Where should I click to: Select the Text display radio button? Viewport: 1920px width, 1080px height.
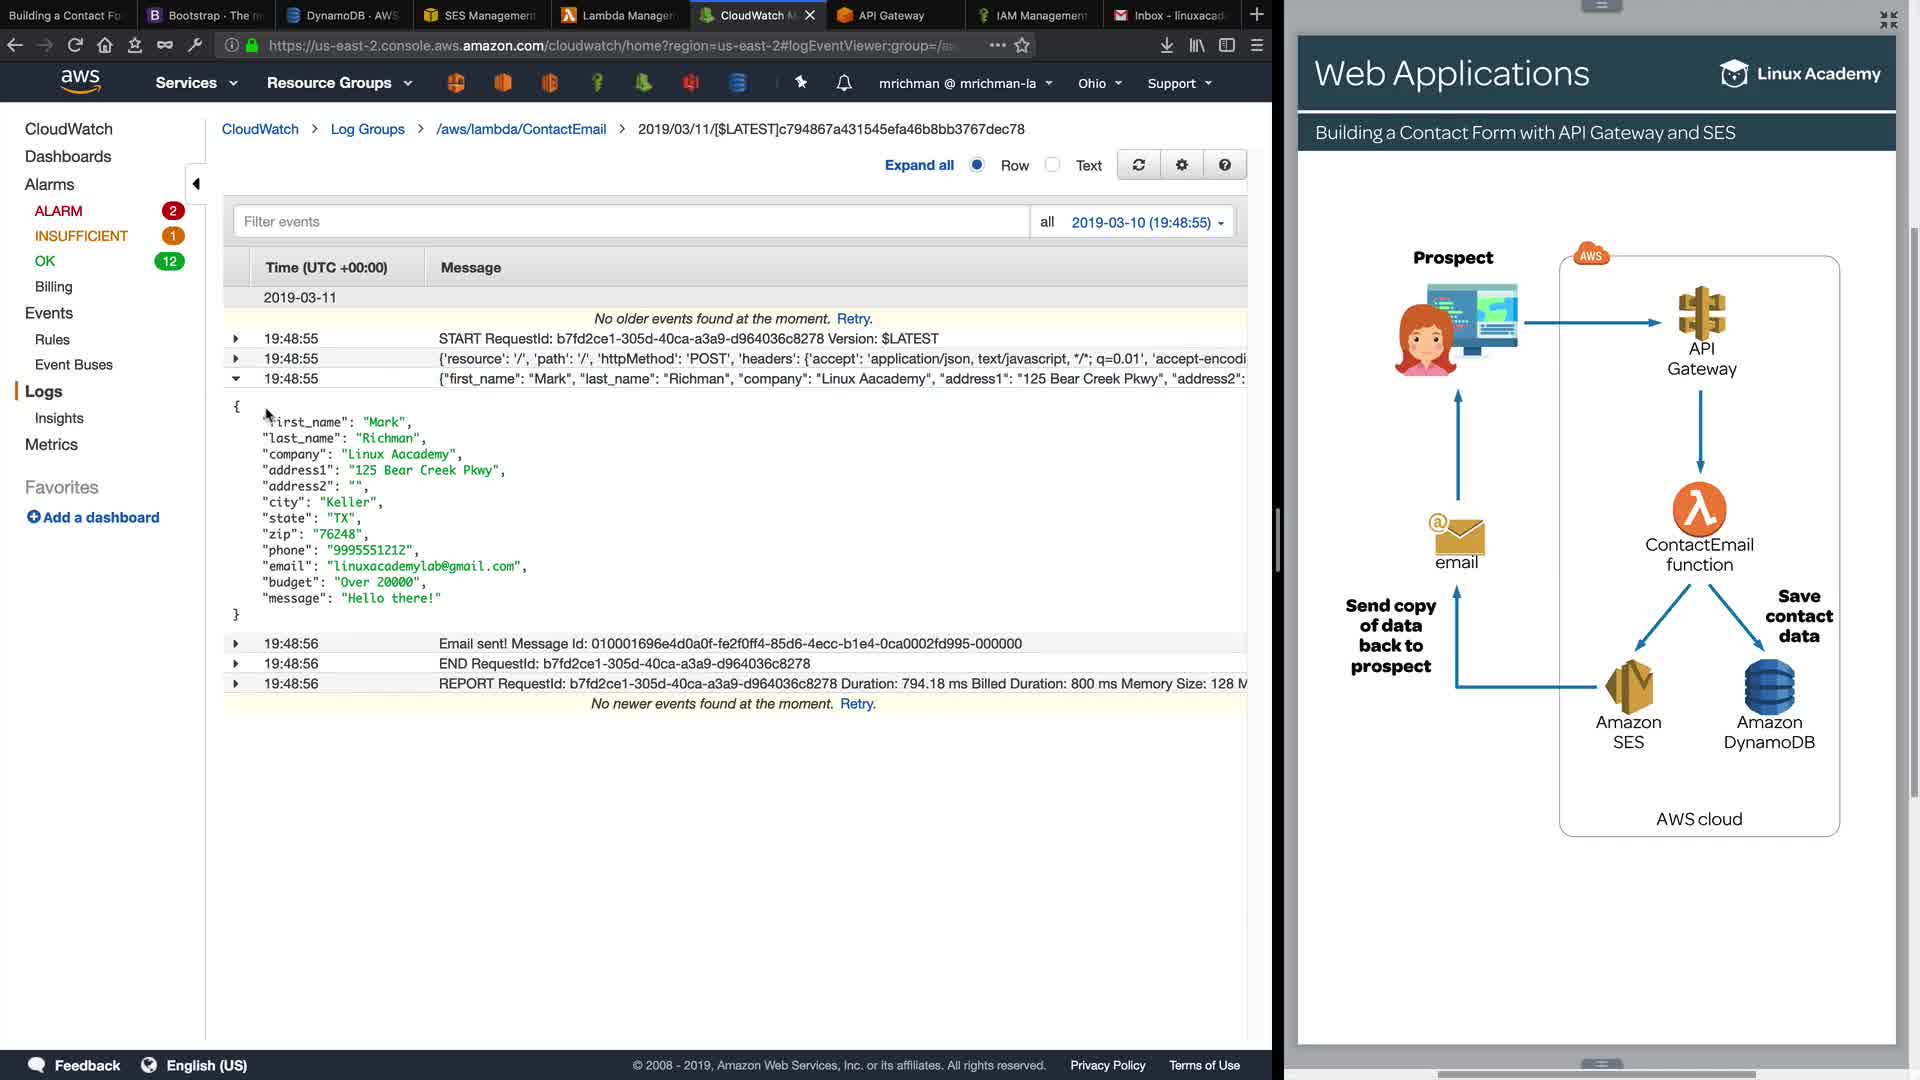pyautogui.click(x=1052, y=165)
